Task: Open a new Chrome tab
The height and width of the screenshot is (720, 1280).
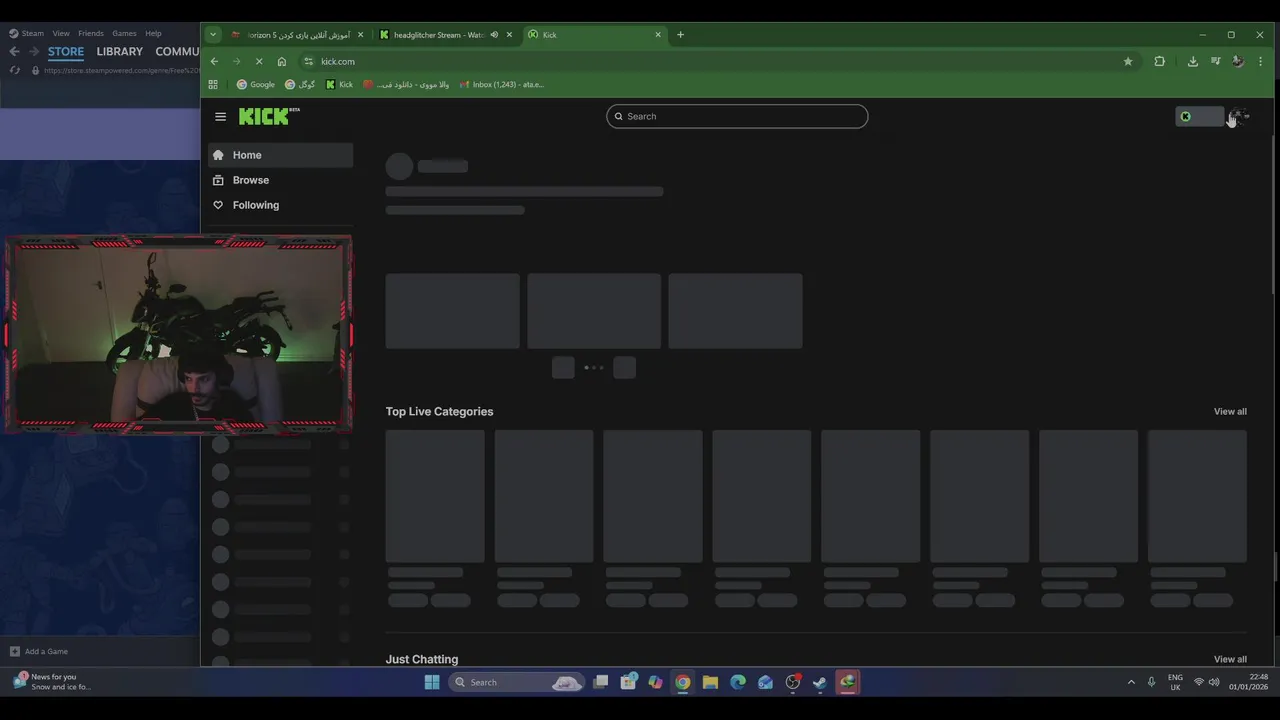Action: [680, 35]
